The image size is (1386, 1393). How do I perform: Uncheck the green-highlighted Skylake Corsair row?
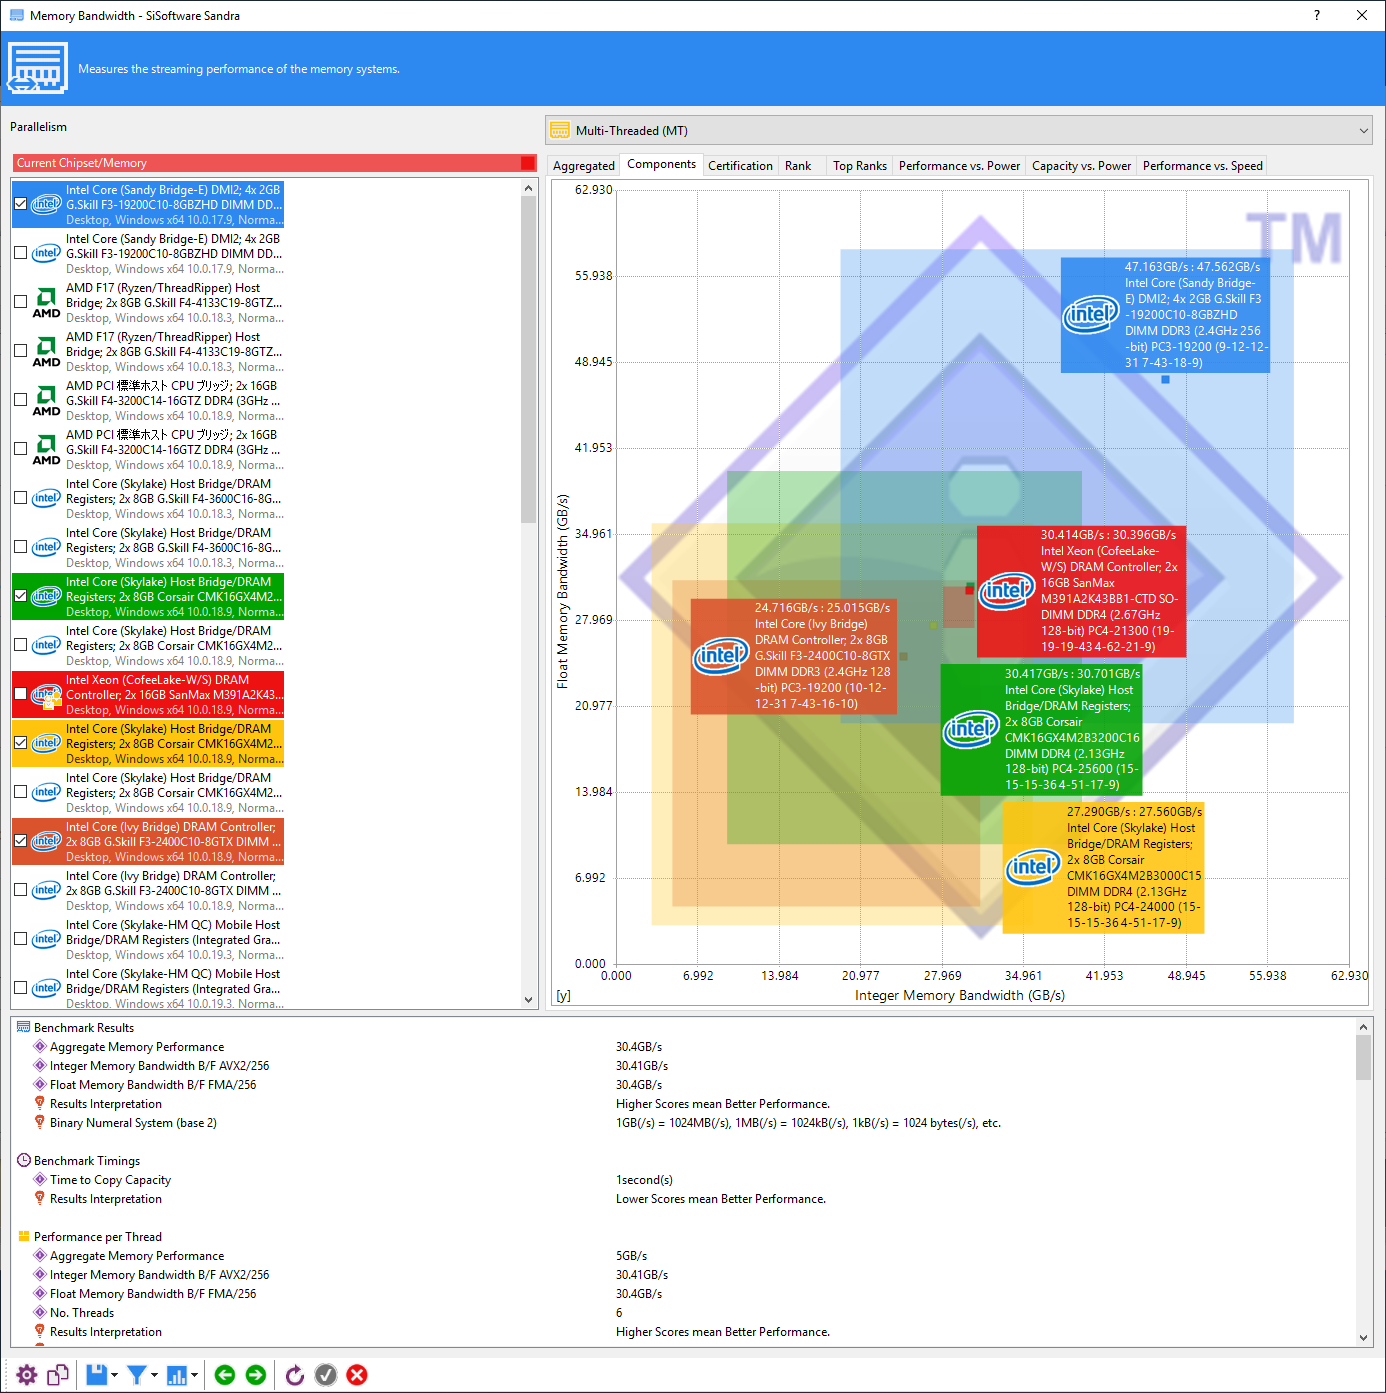[20, 596]
